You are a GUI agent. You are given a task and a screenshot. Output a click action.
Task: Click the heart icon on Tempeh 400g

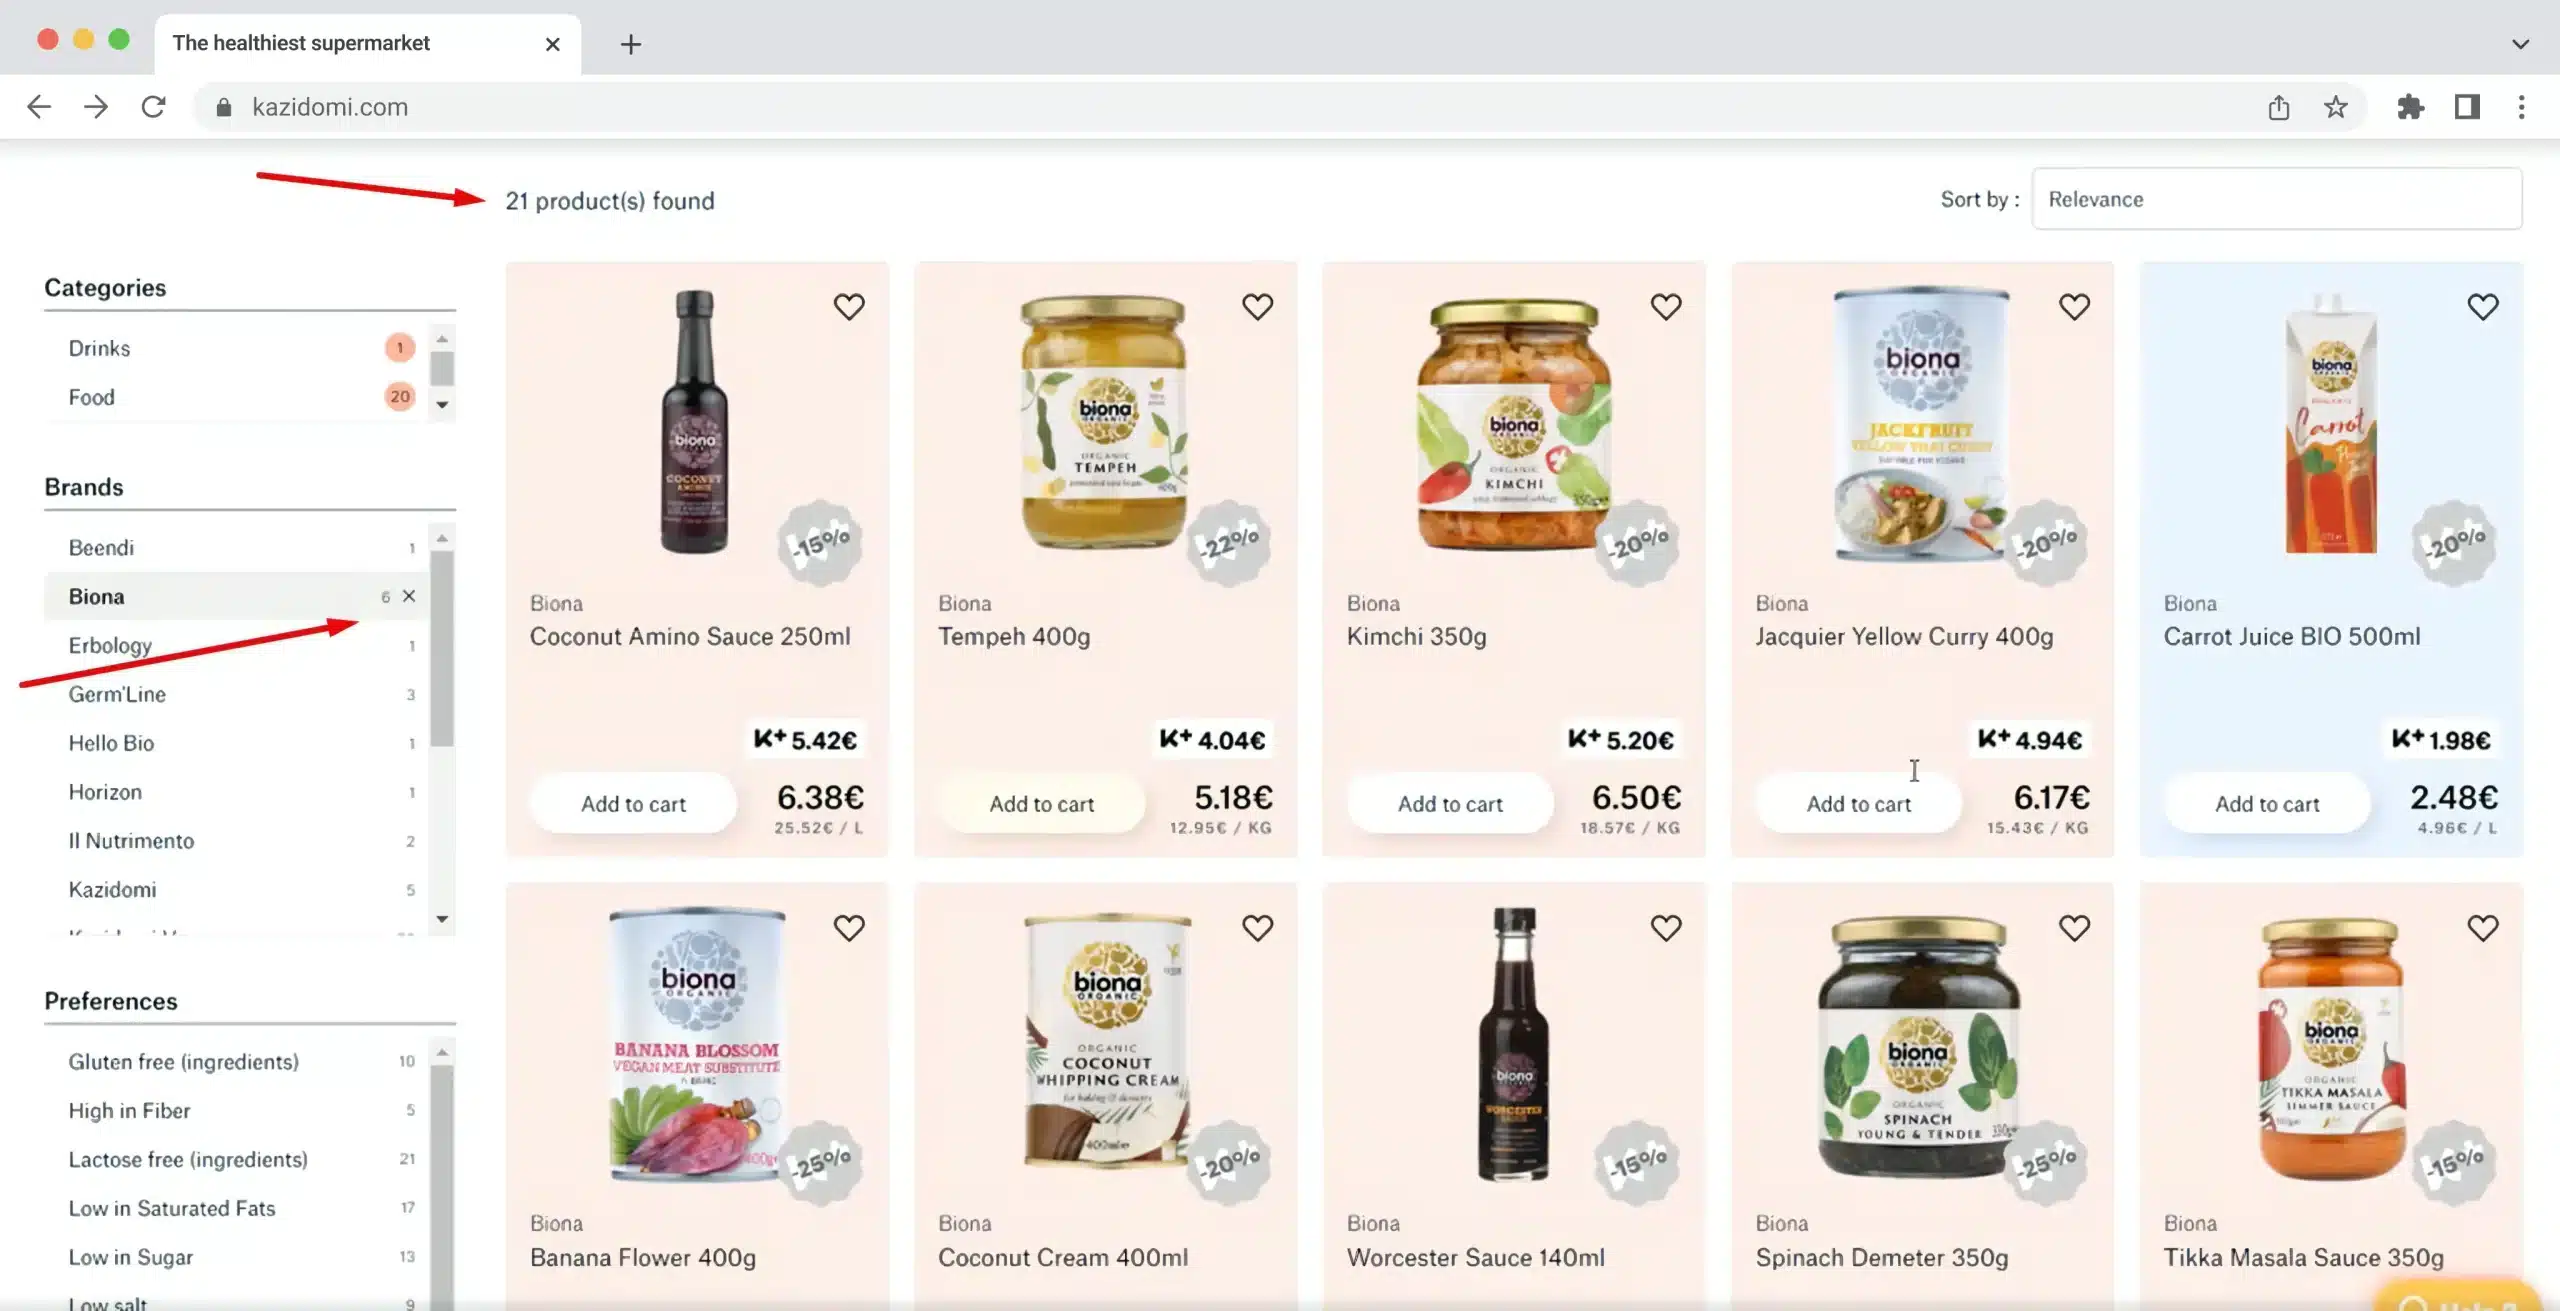tap(1256, 306)
